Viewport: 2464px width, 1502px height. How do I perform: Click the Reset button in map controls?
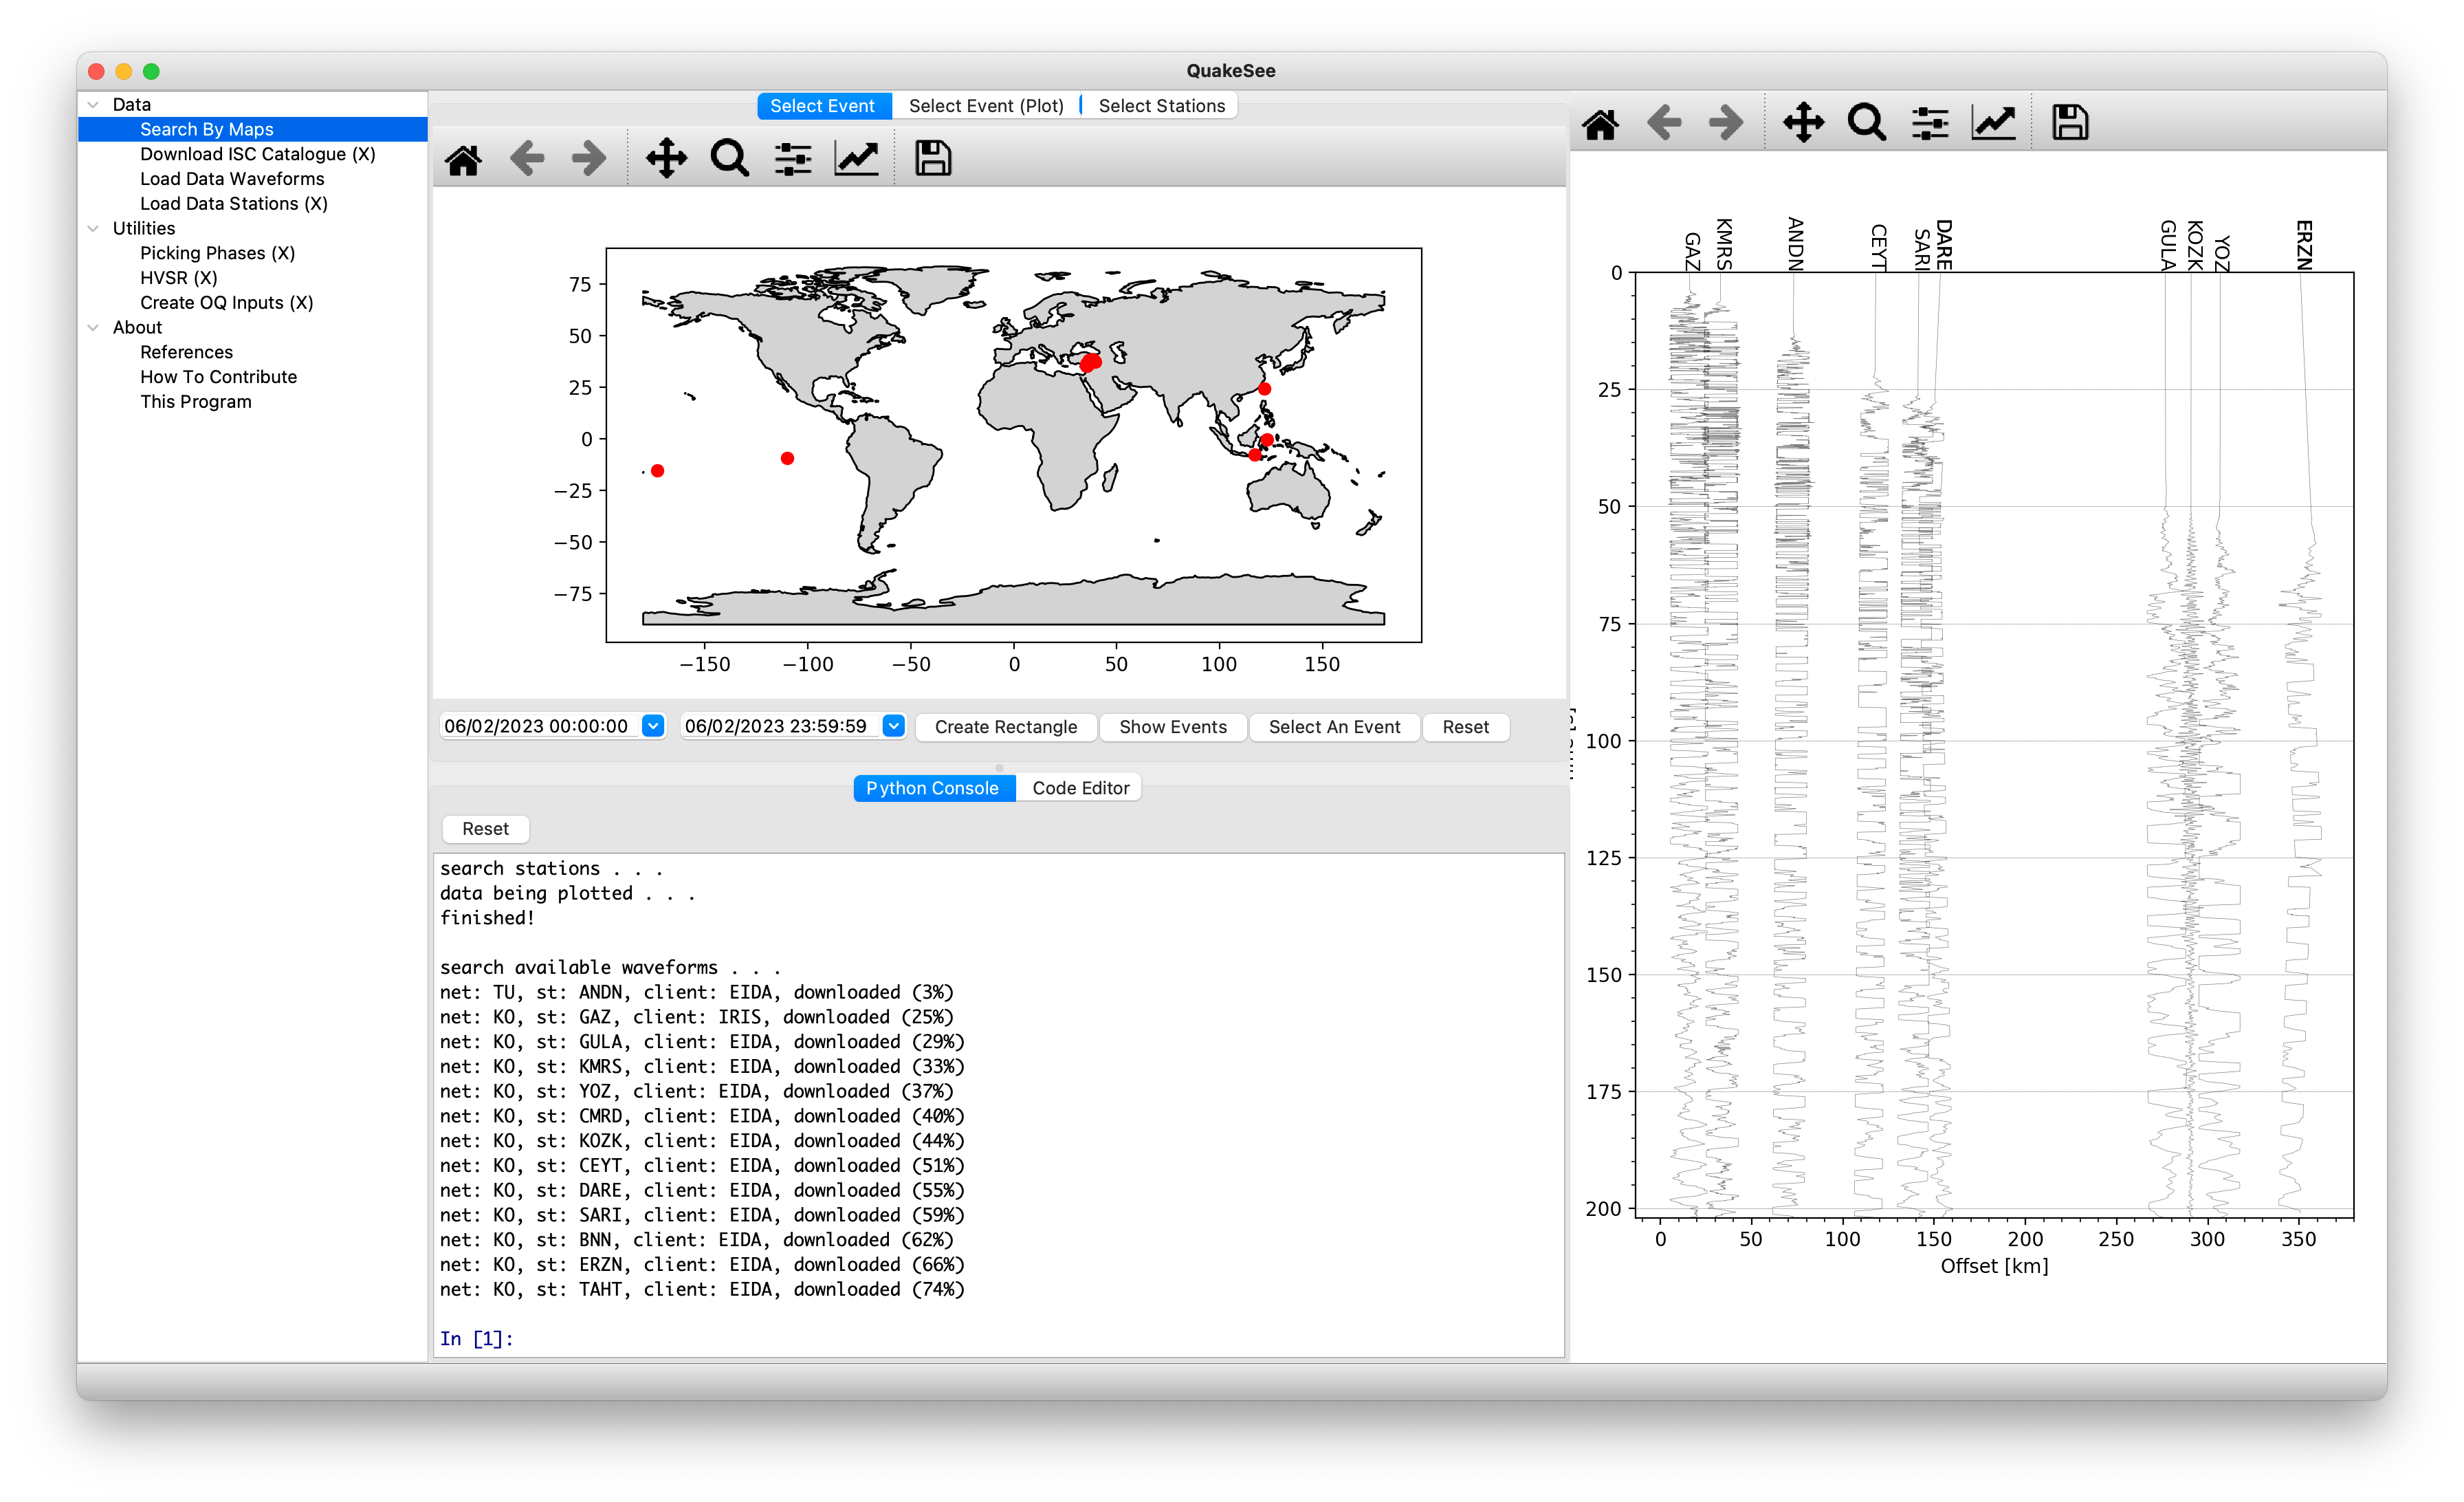(1466, 726)
